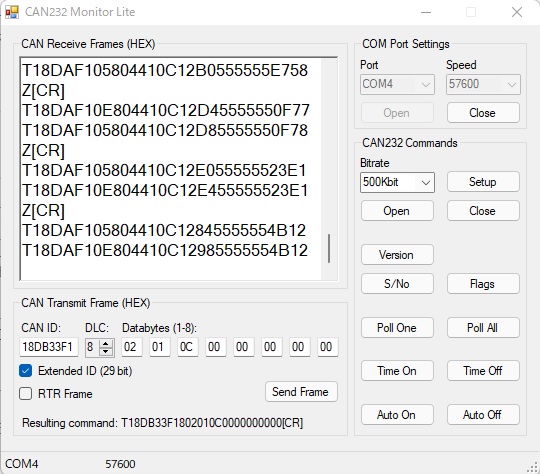Image resolution: width=540 pixels, height=474 pixels.
Task: Click the S/No button
Action: [397, 284]
